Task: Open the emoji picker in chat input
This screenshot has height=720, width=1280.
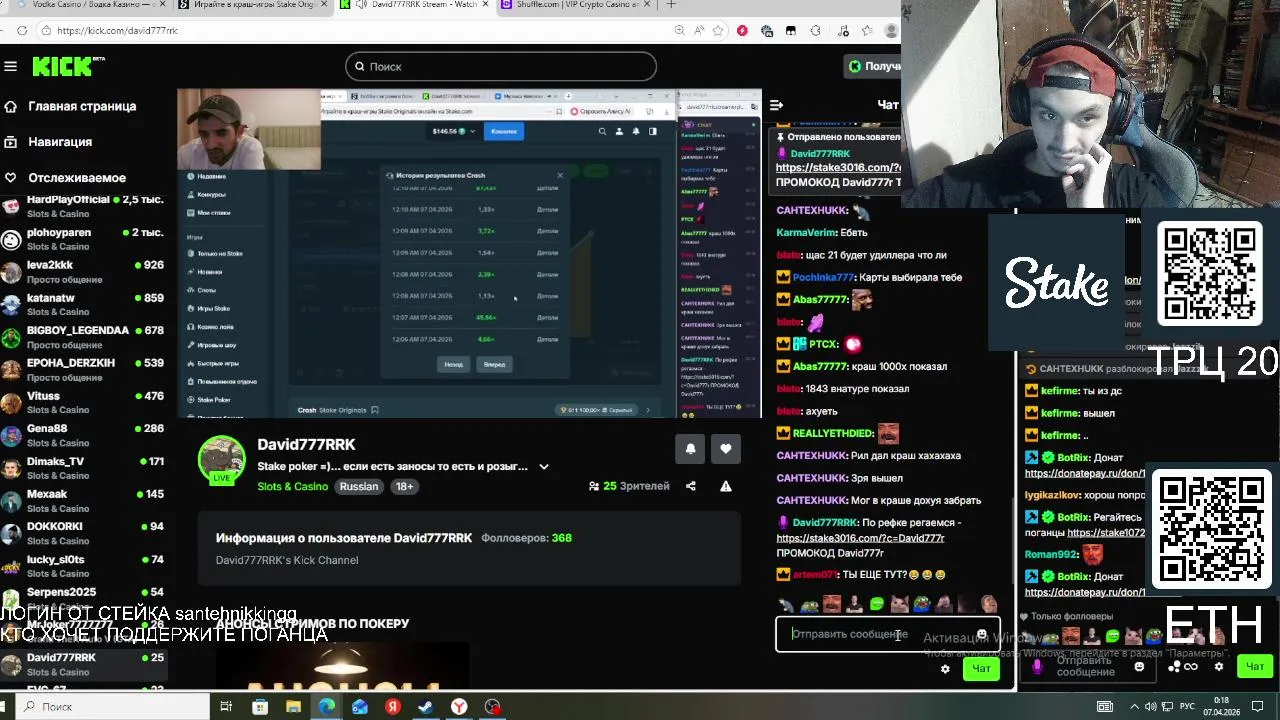Action: point(981,634)
